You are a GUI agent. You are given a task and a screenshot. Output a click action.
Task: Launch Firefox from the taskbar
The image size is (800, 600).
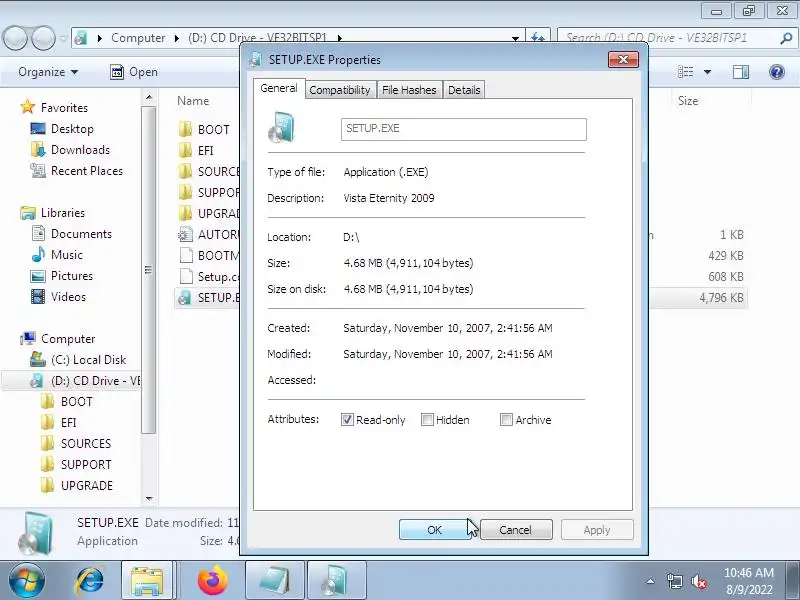click(x=212, y=581)
